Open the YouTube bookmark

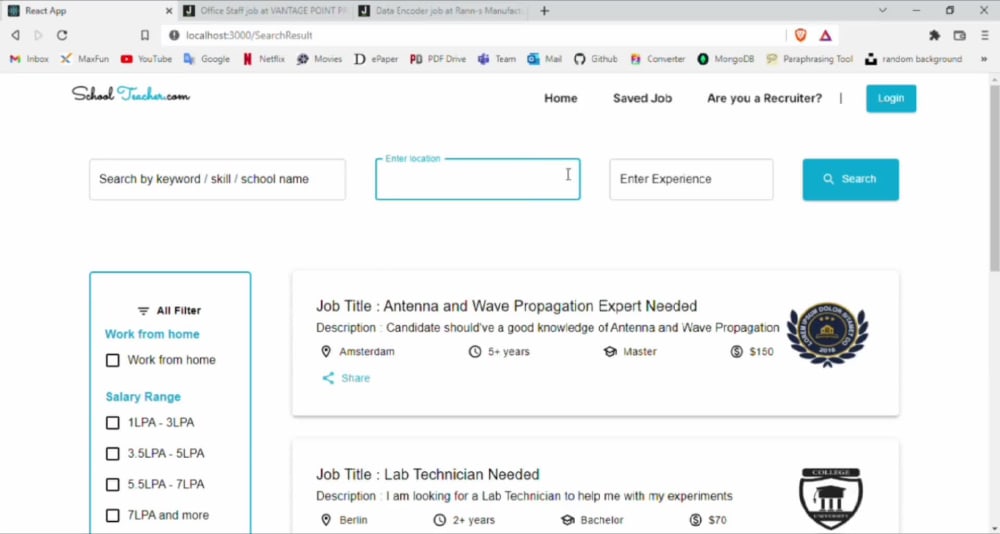click(147, 59)
